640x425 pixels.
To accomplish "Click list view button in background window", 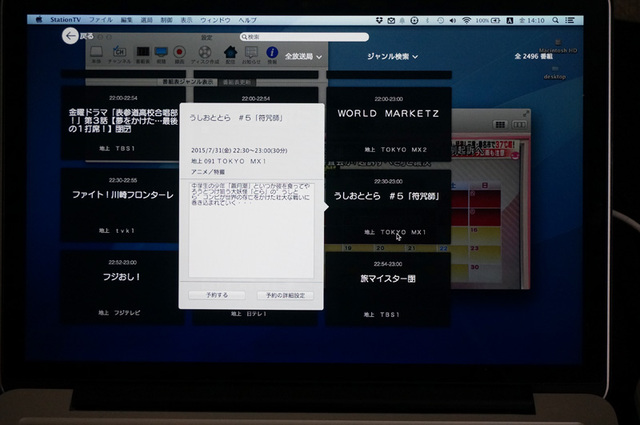I will click(519, 125).
